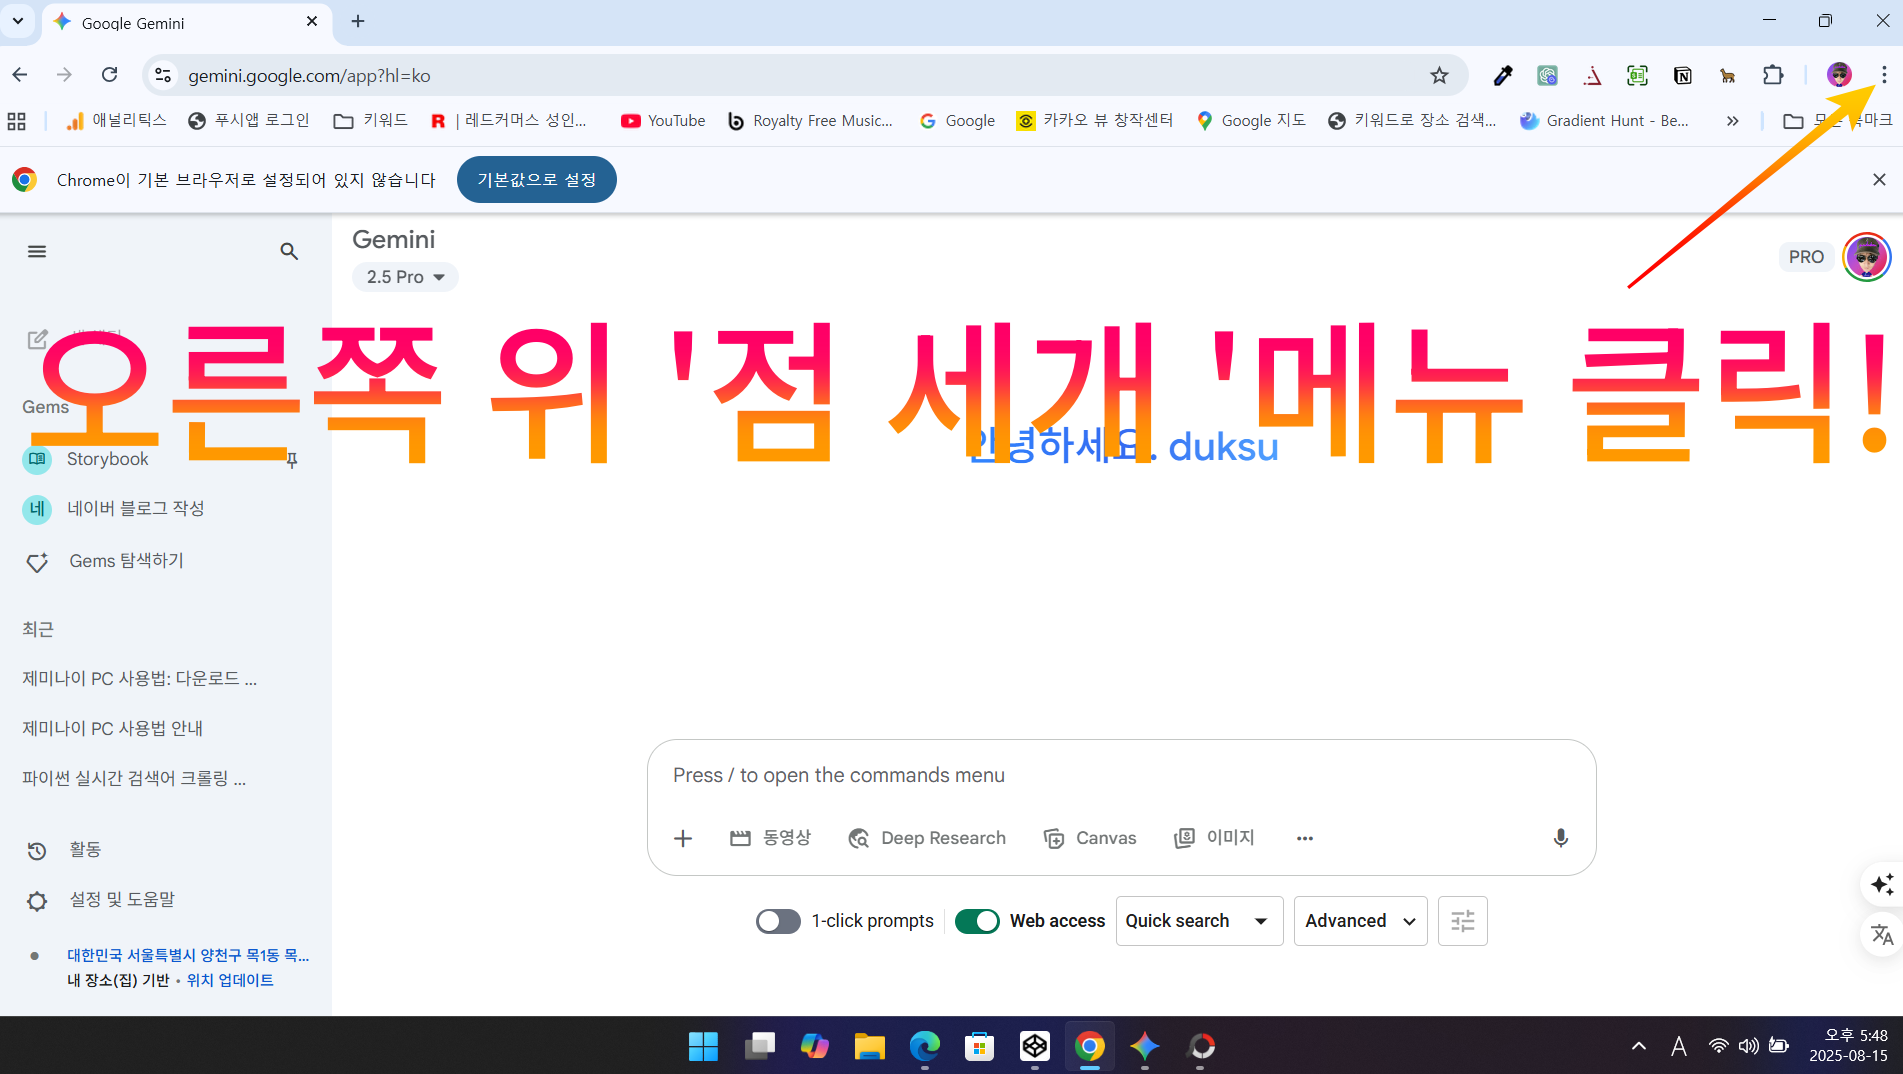The height and width of the screenshot is (1074, 1903).
Task: Click the sidebar search magnifier icon
Action: point(289,251)
